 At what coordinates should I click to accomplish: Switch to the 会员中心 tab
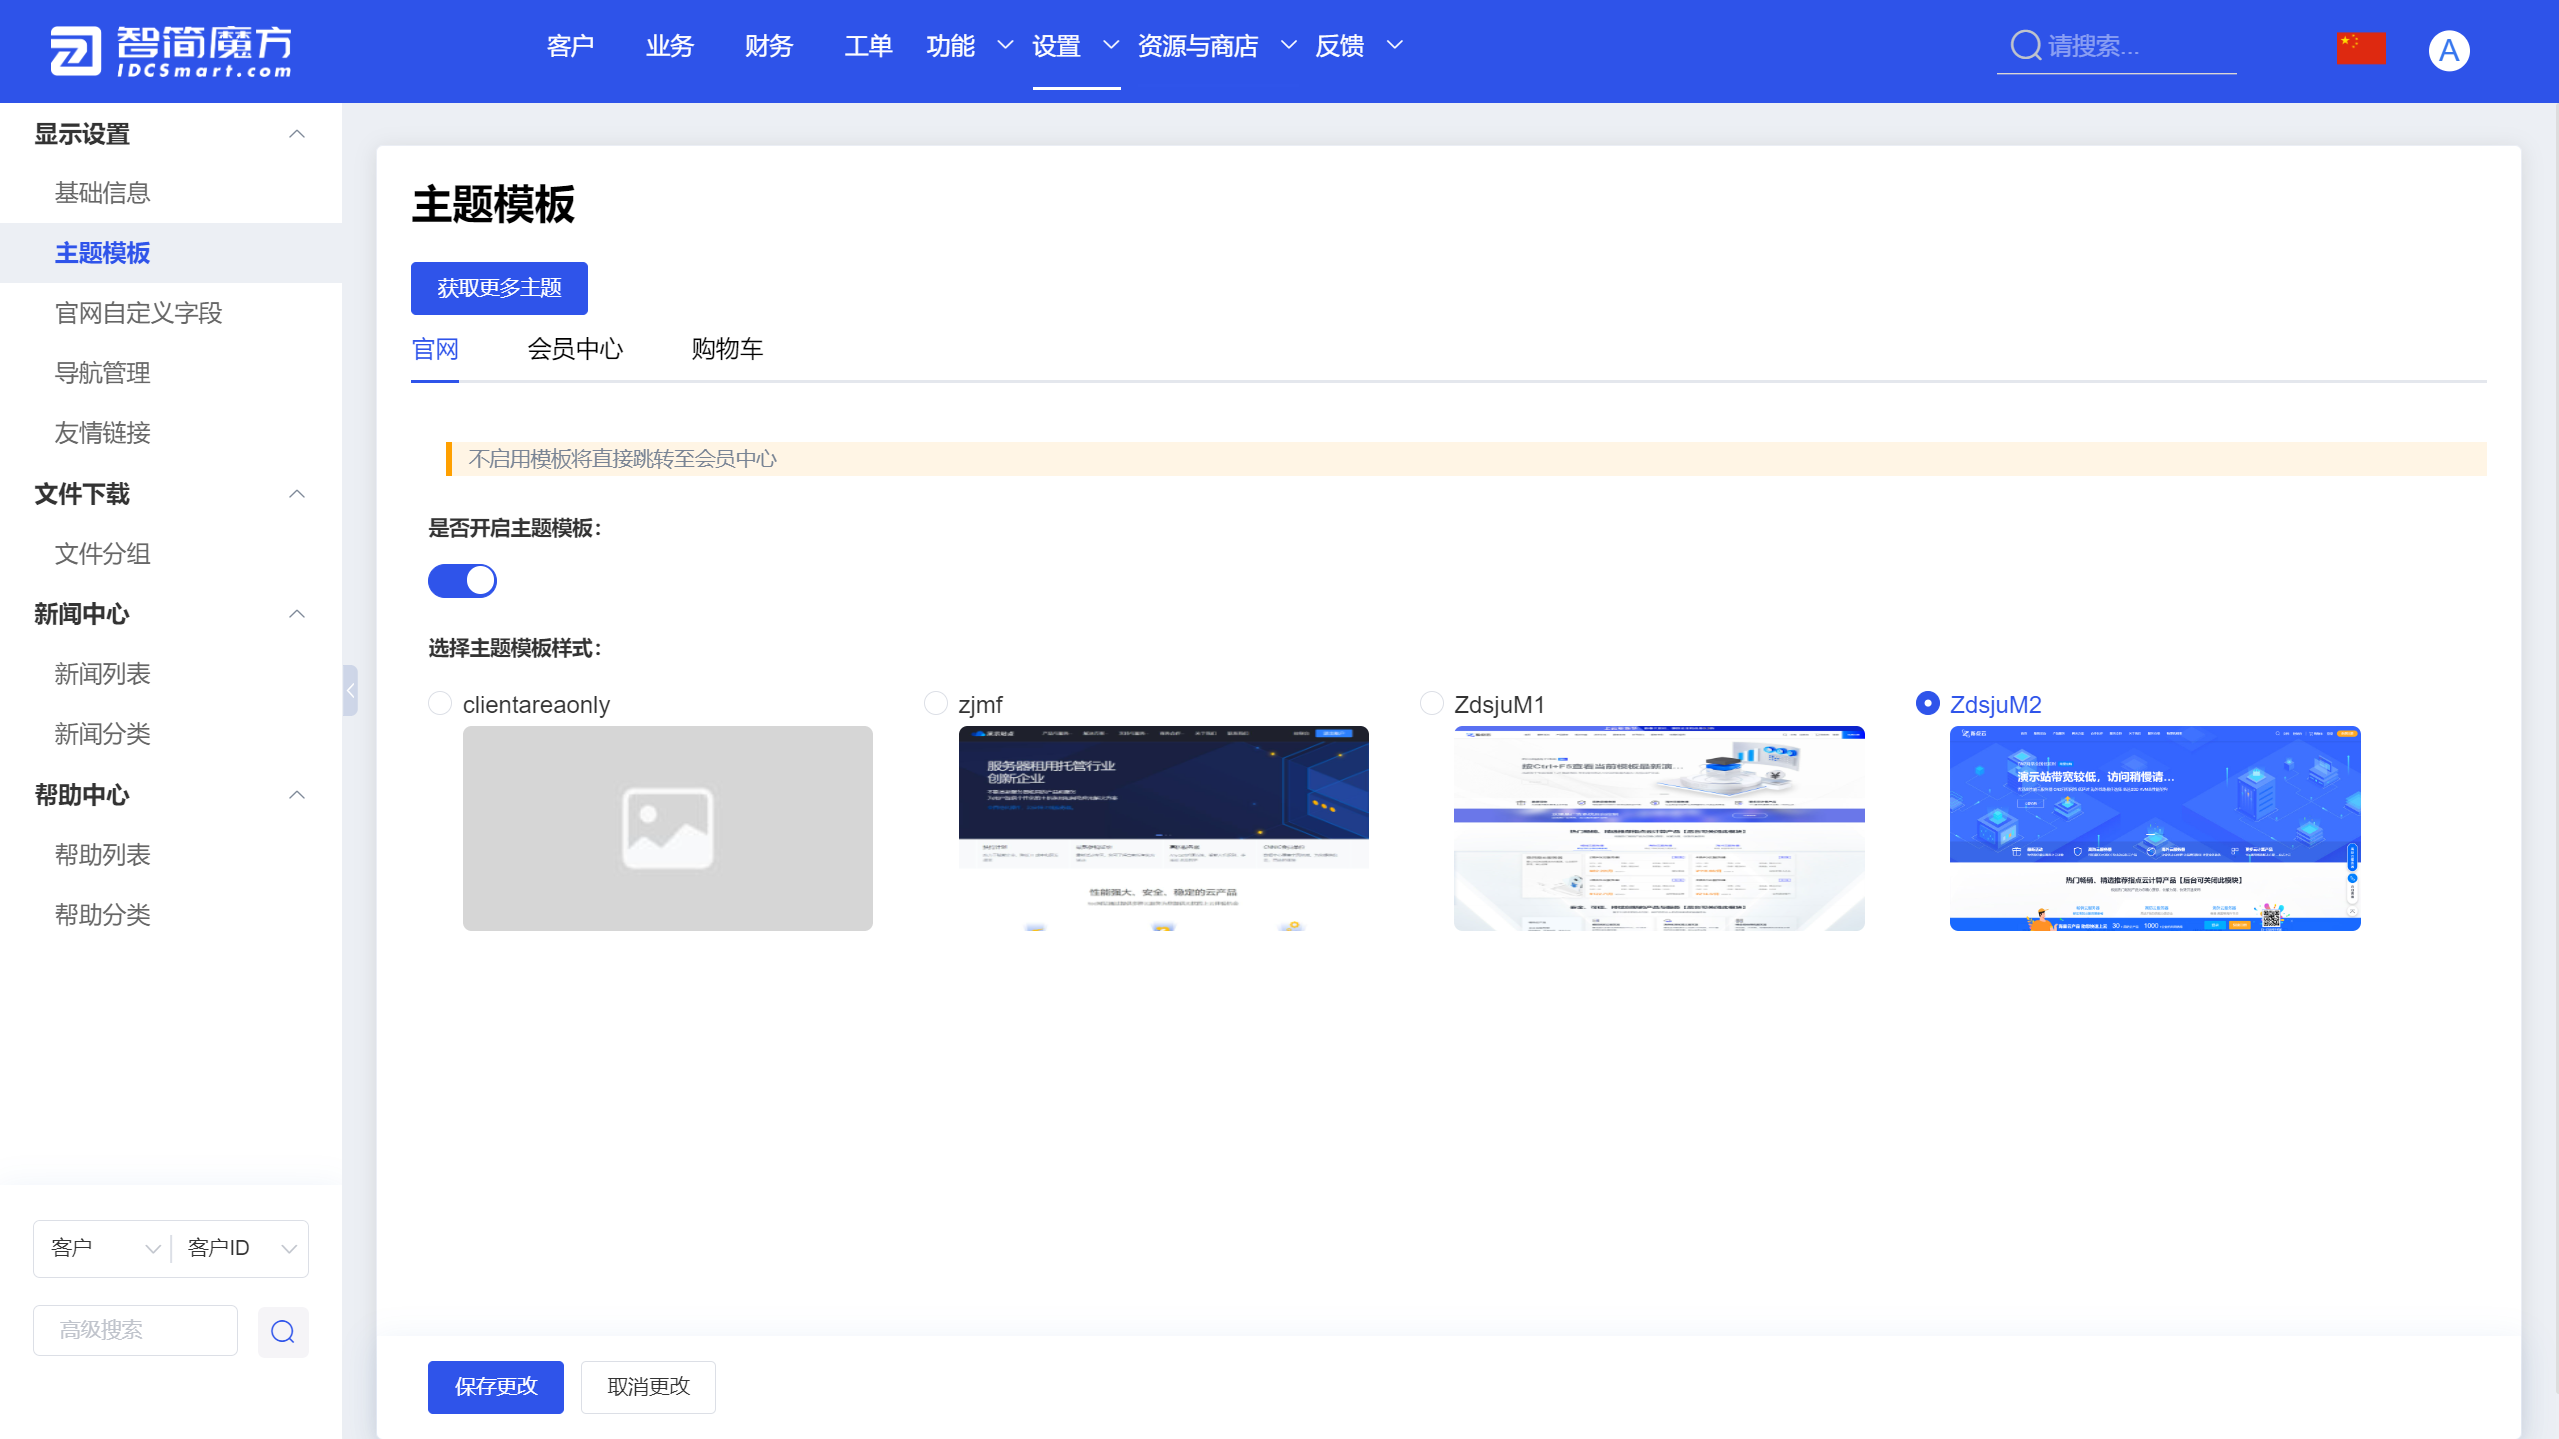pos(575,349)
